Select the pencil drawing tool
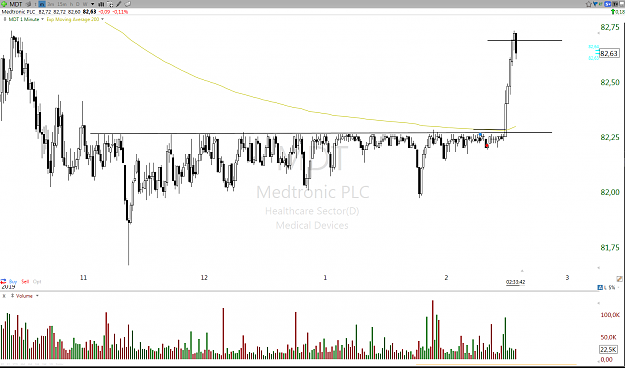Screen dimensions: 625x368 pyautogui.click(x=118, y=4)
